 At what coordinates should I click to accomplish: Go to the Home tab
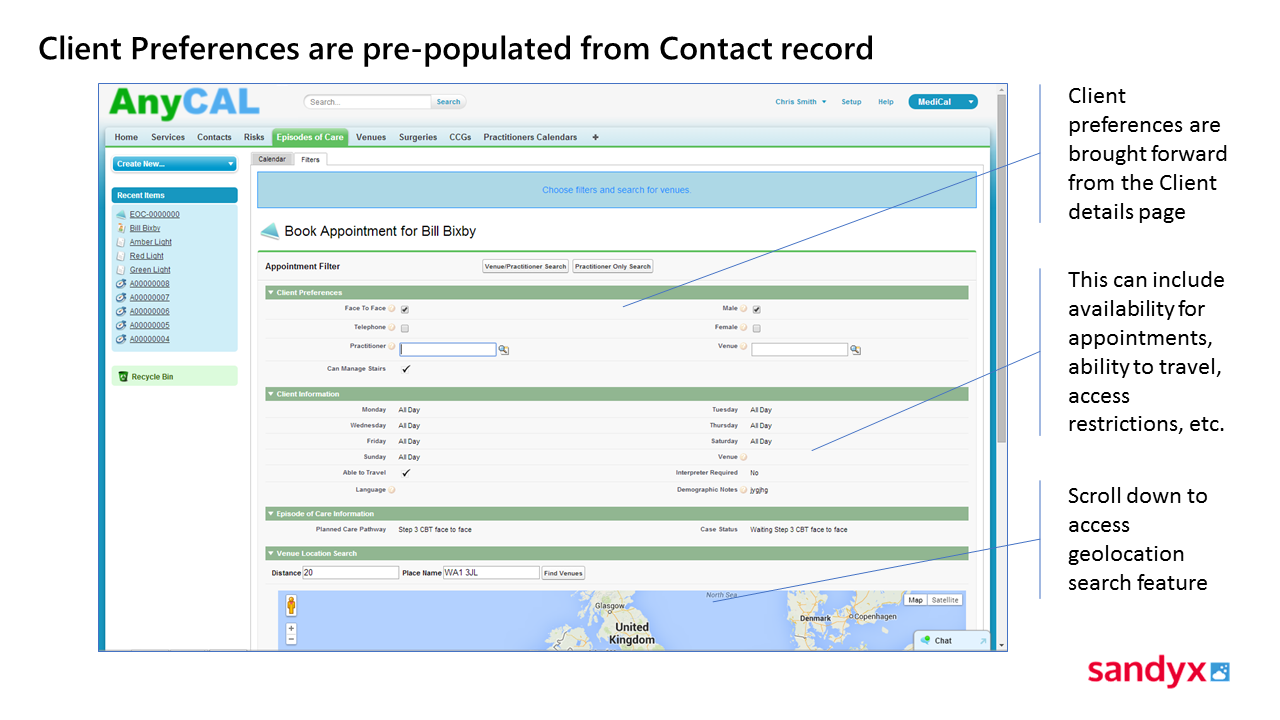coord(126,137)
